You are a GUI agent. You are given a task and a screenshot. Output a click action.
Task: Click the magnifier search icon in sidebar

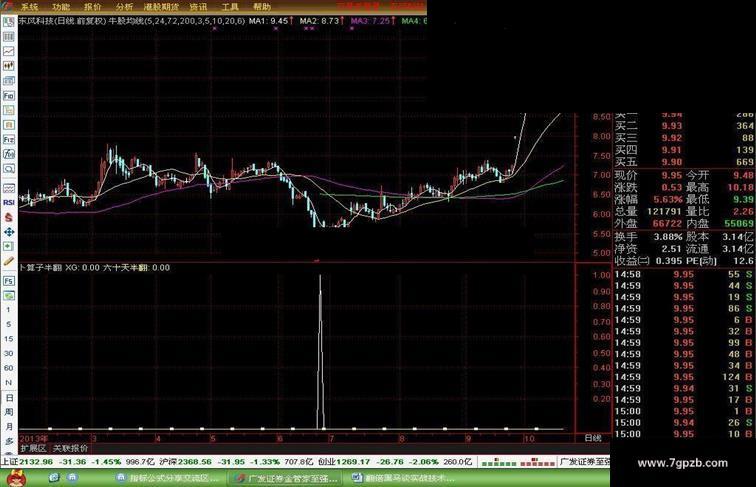(x=9, y=169)
